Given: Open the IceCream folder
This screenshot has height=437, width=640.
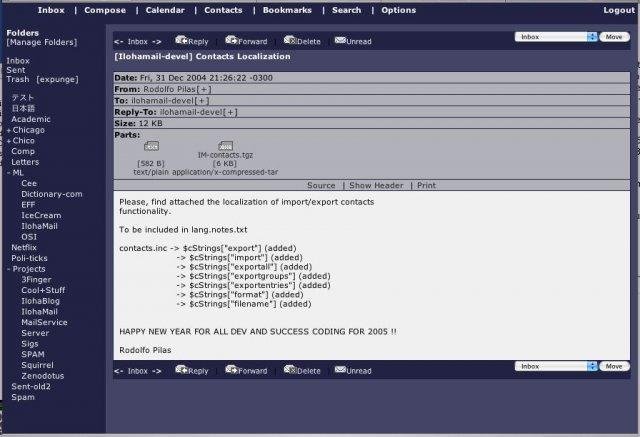Looking at the screenshot, I should coord(41,215).
